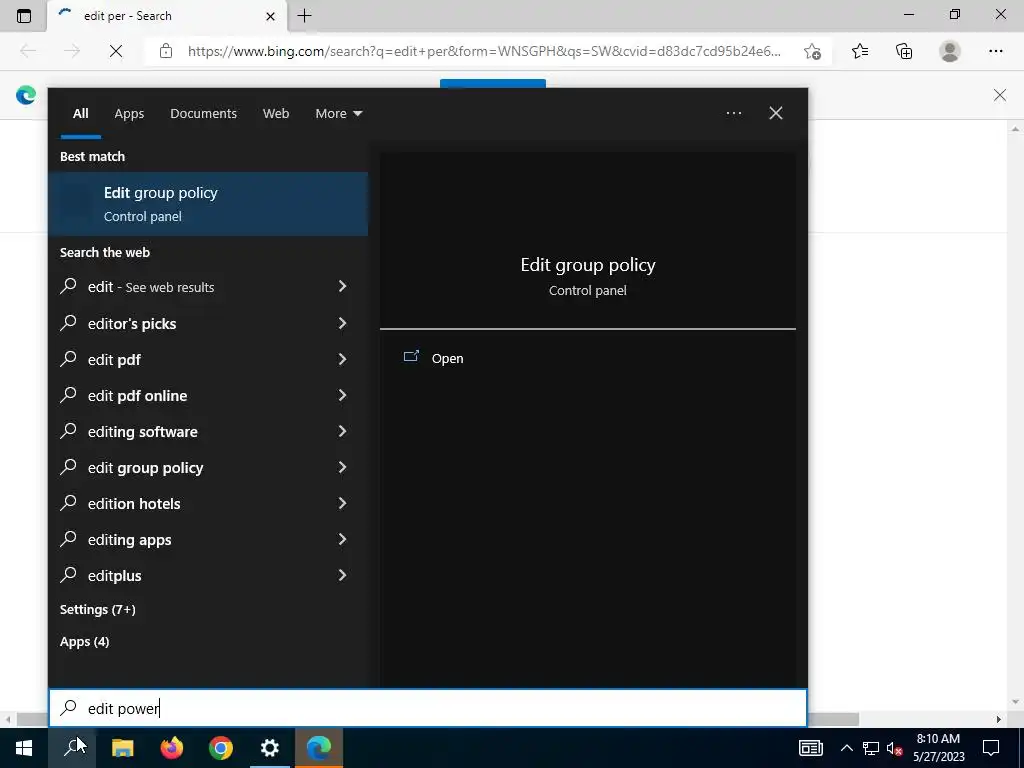Click the taskbar Search magnifier icon

72,748
